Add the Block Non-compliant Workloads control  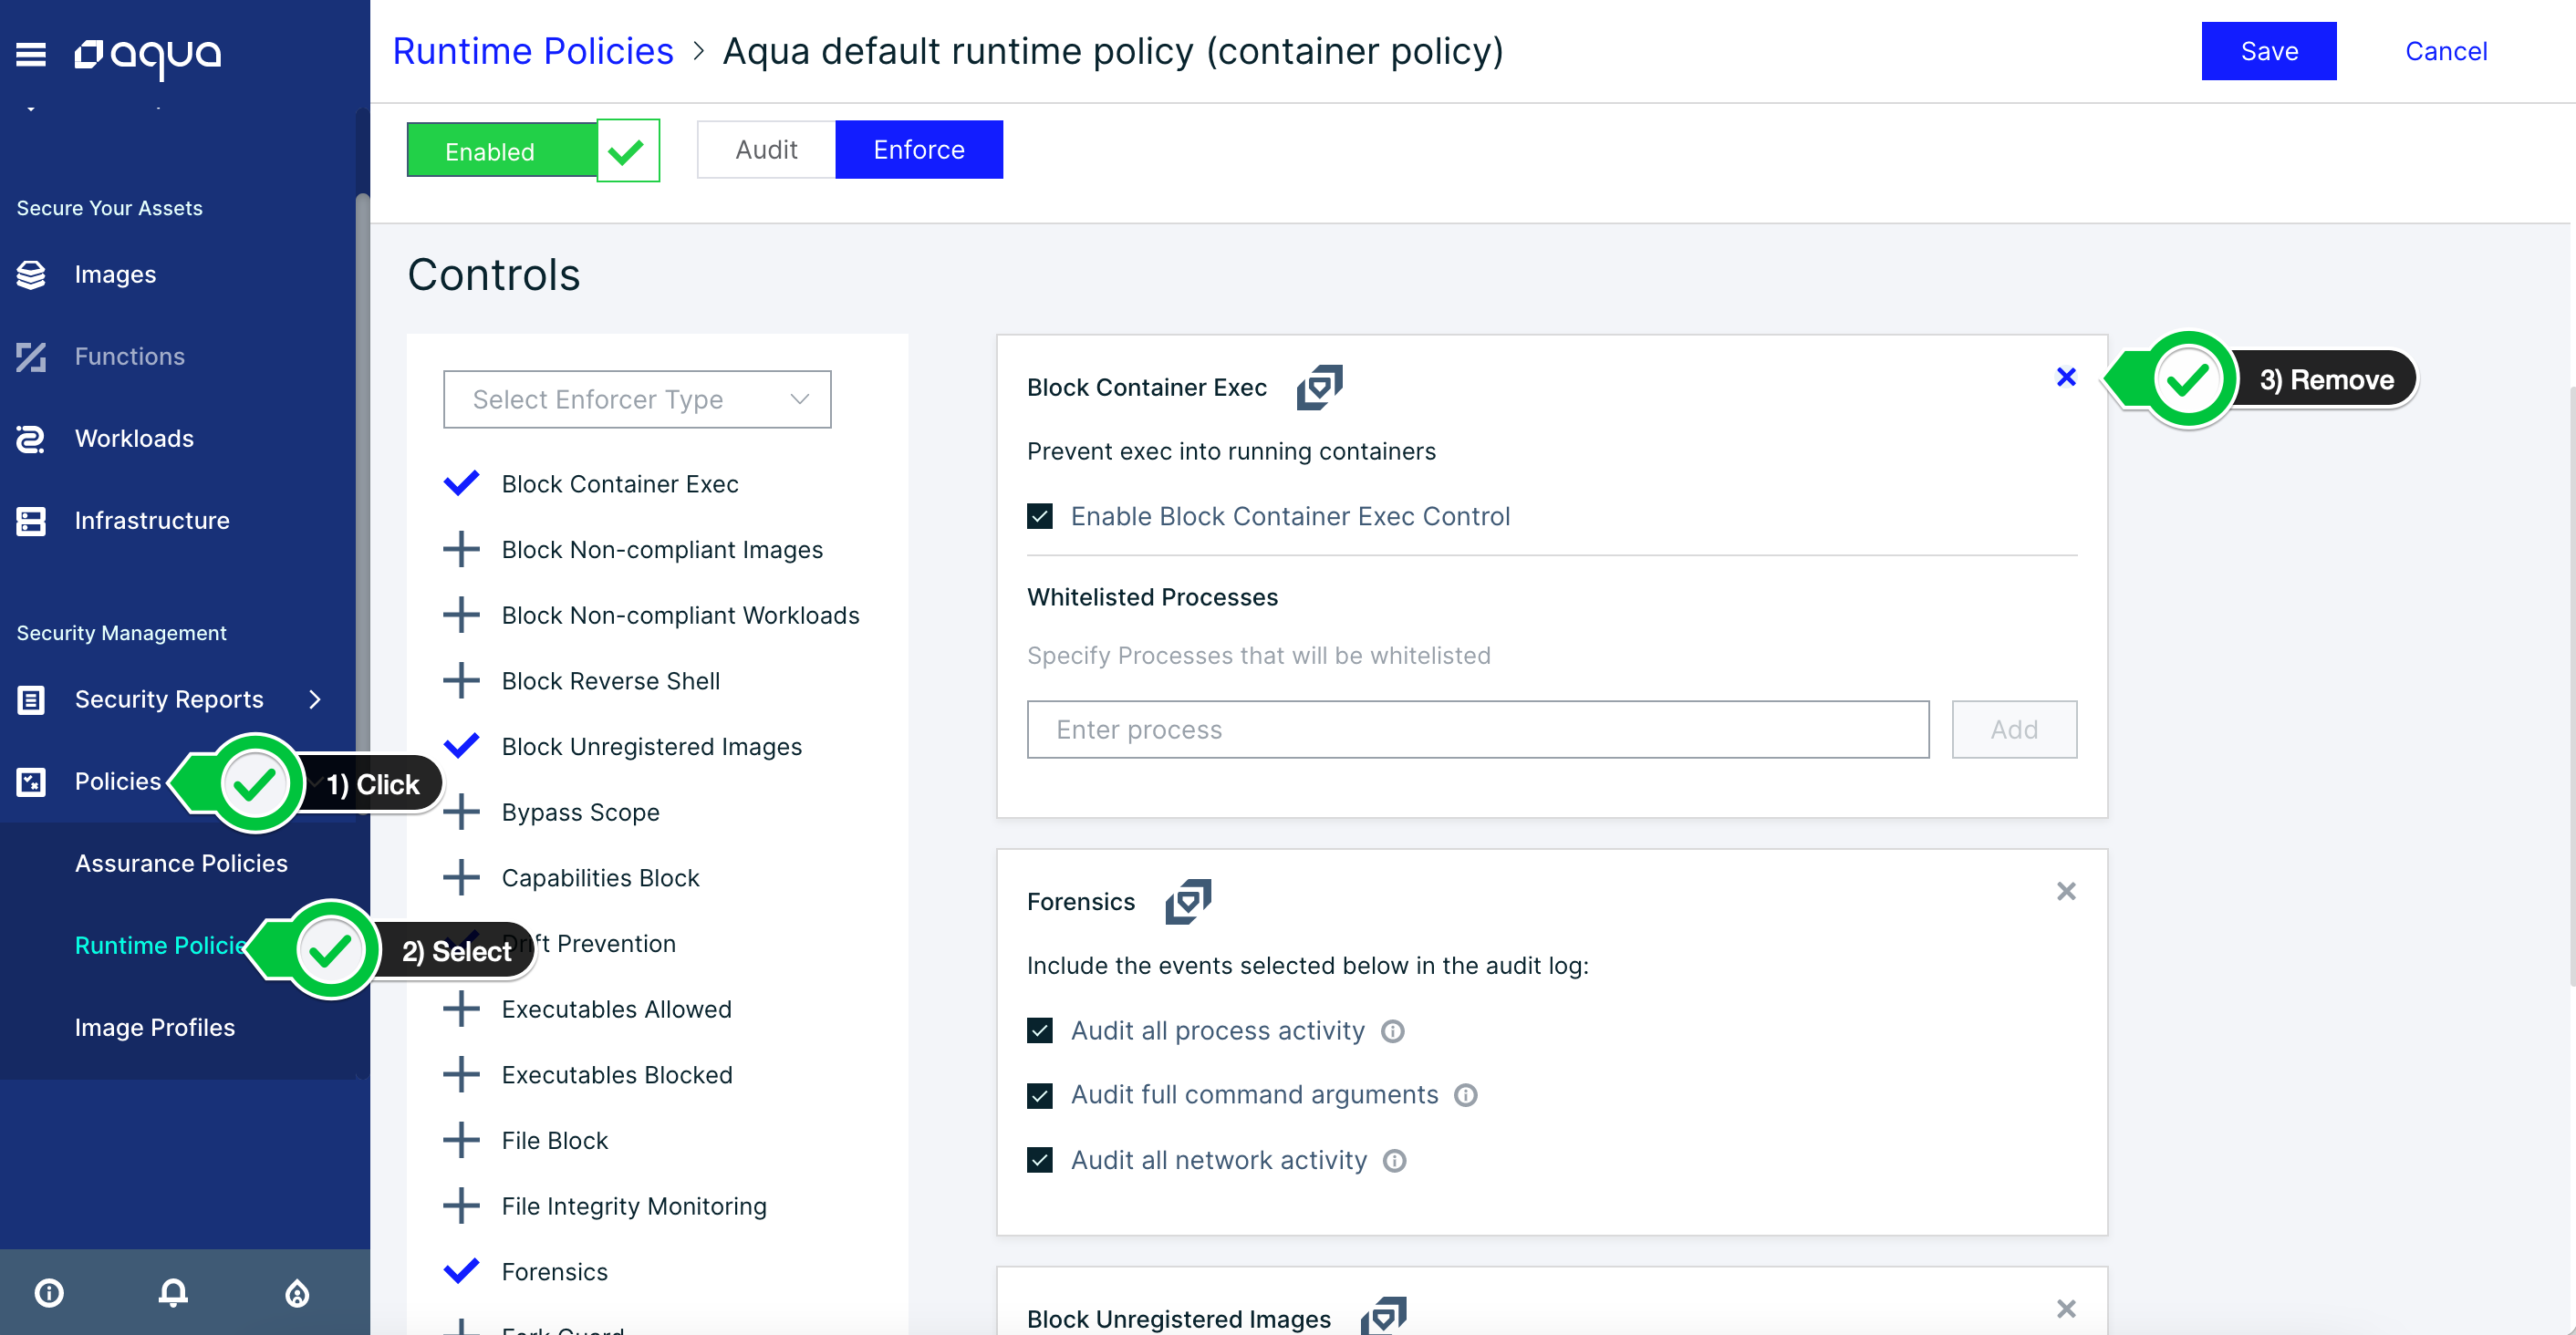[461, 615]
